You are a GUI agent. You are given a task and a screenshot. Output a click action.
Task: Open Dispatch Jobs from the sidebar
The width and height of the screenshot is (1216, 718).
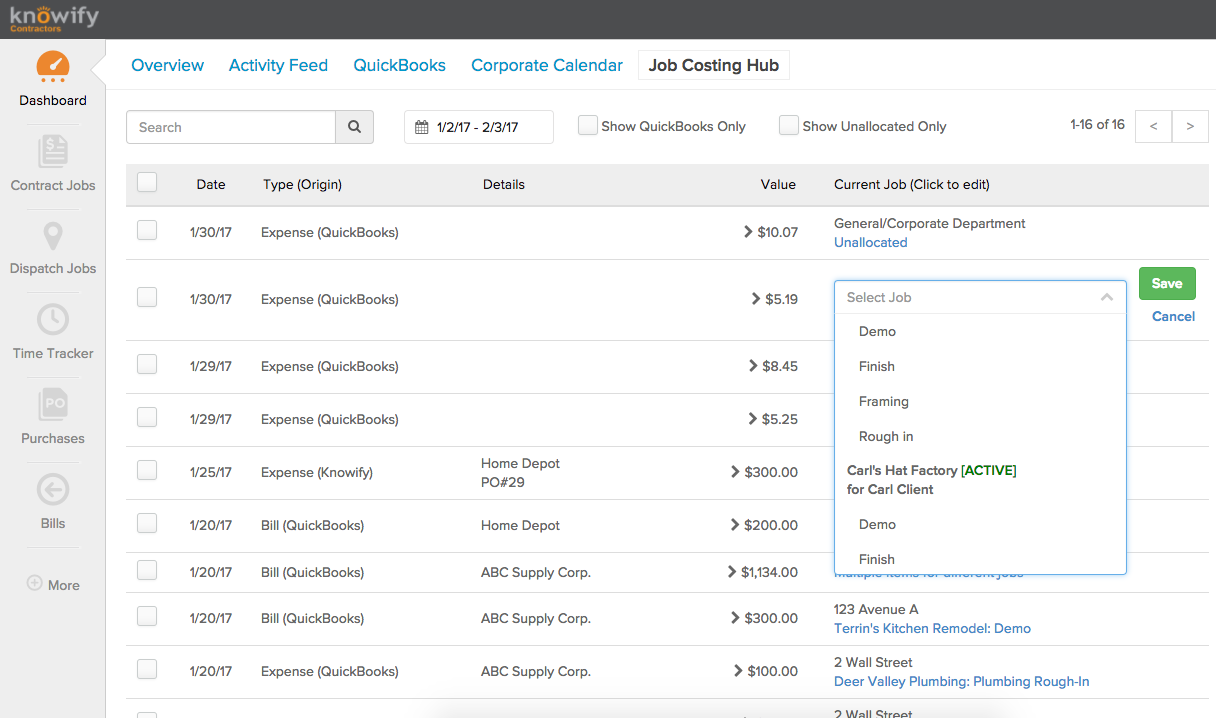(53, 247)
